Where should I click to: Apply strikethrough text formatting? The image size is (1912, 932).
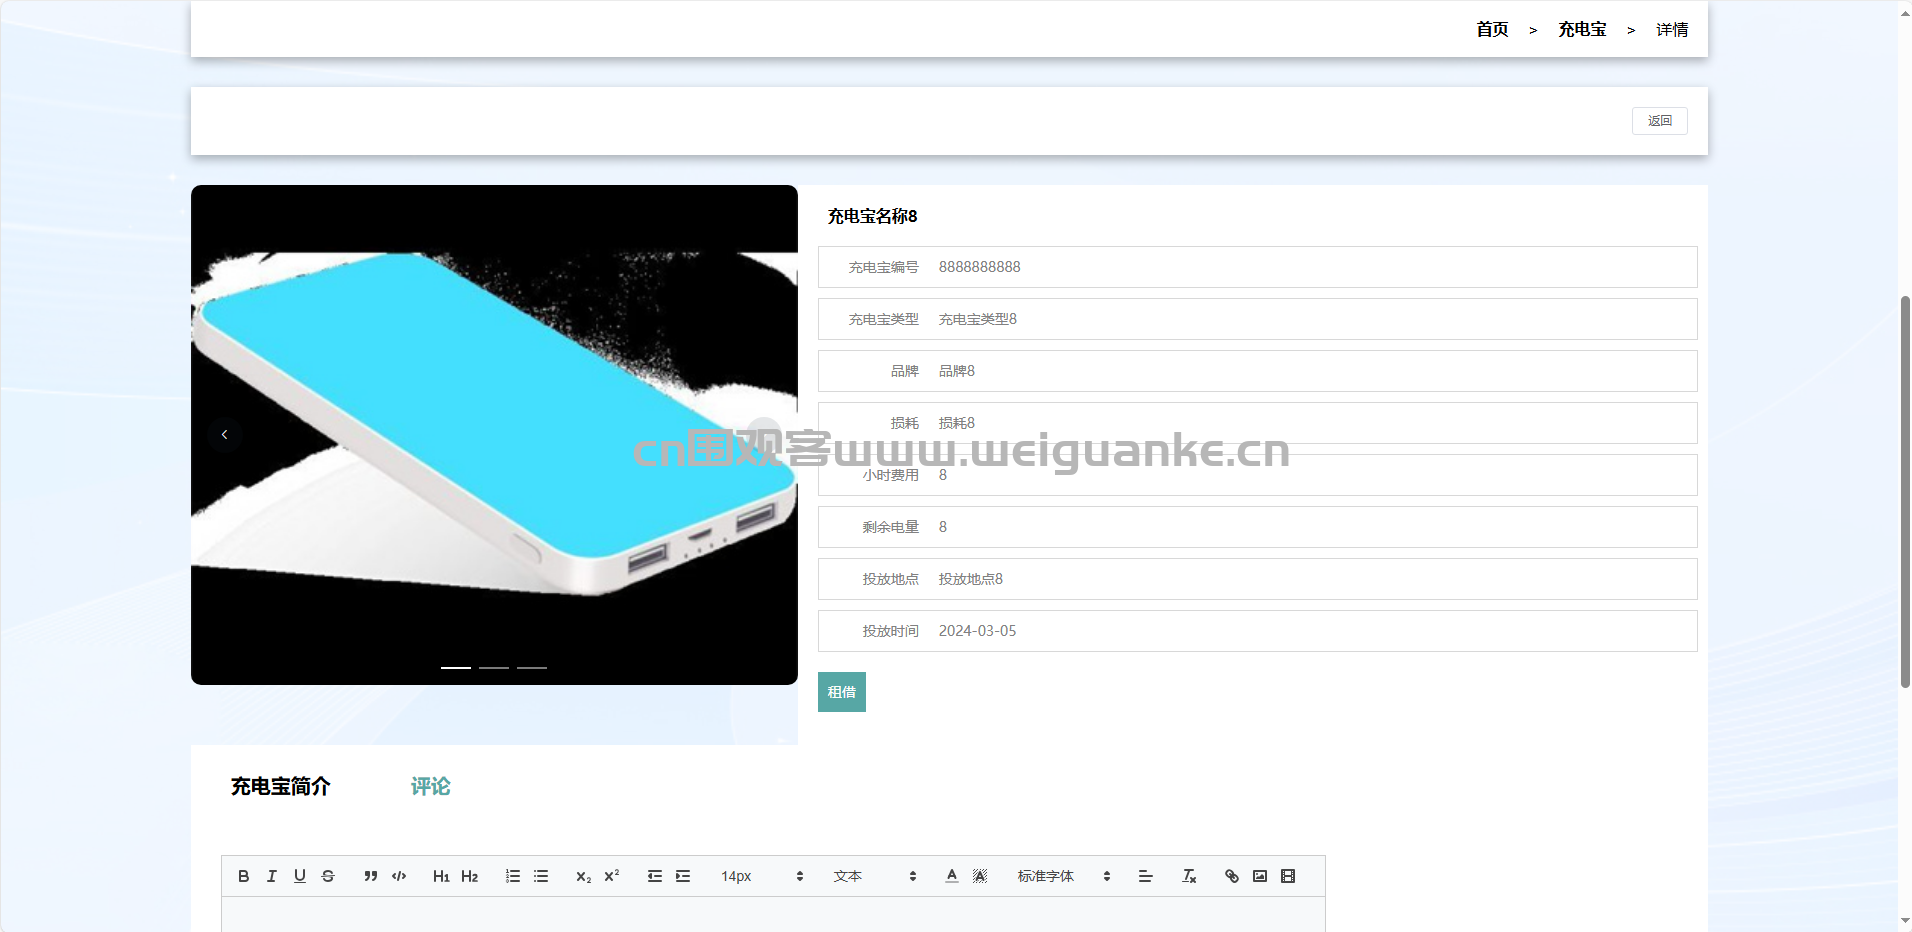pos(328,876)
